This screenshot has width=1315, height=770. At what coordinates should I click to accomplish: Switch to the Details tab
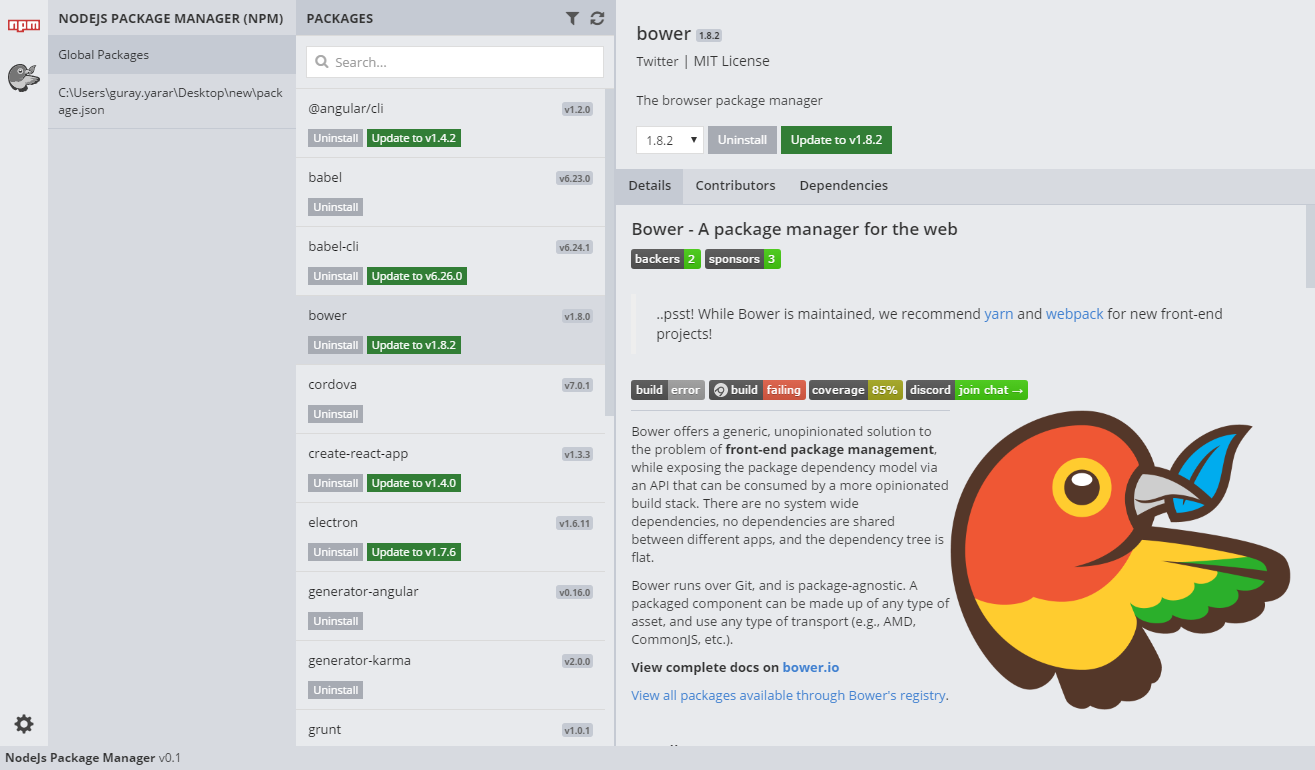[649, 186]
